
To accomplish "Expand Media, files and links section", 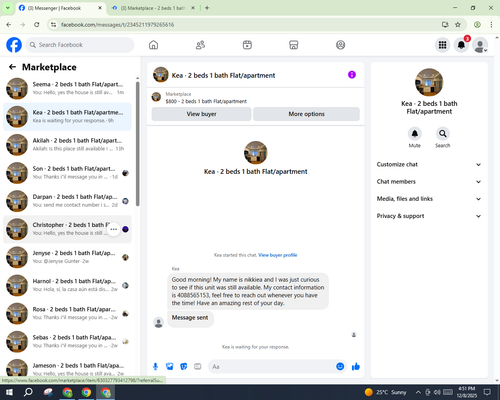I will pos(429,199).
